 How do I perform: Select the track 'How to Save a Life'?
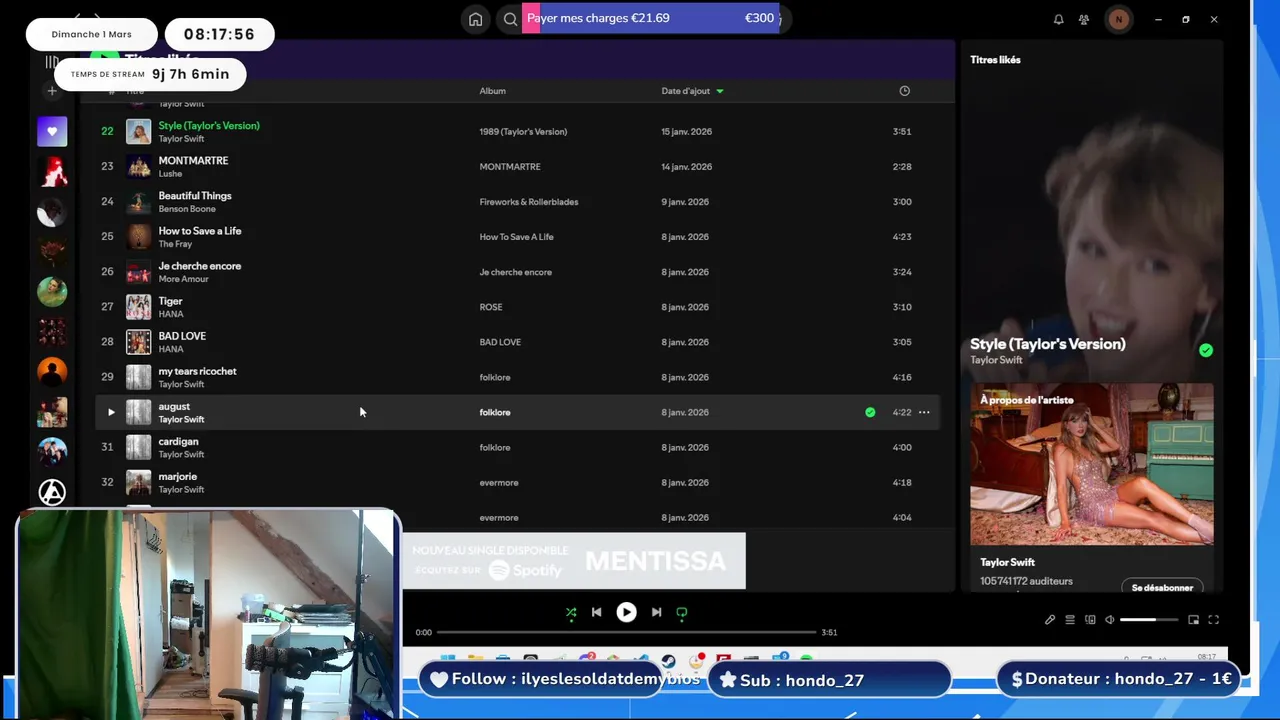200,231
